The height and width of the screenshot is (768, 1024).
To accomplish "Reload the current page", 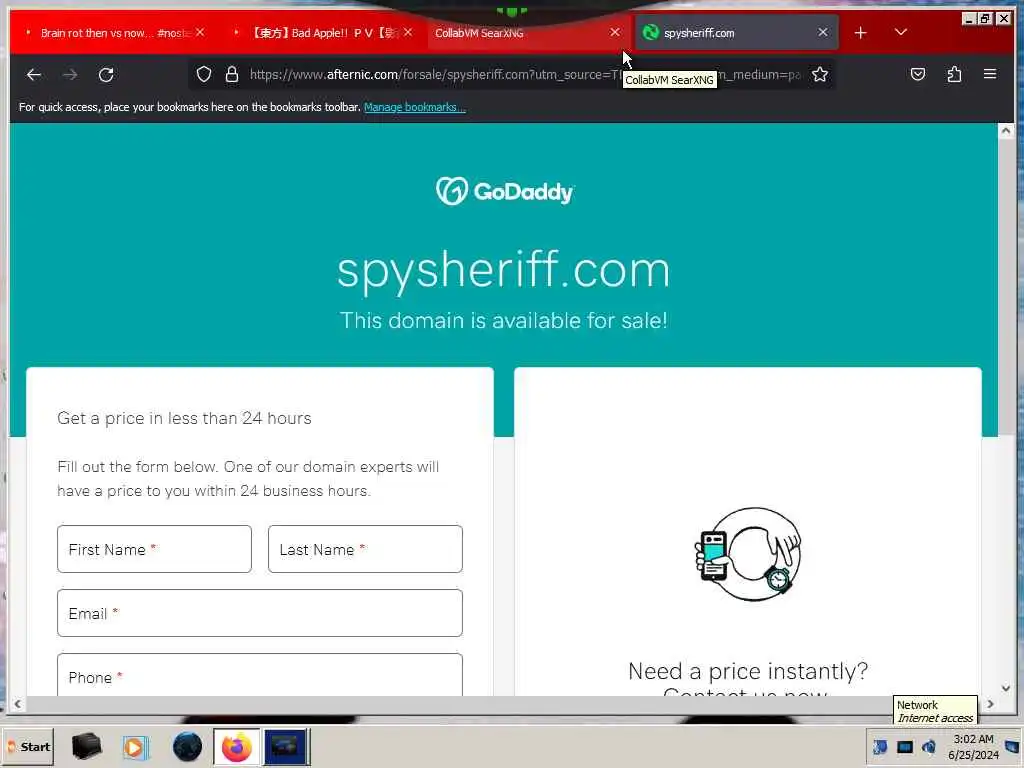I will click(106, 74).
